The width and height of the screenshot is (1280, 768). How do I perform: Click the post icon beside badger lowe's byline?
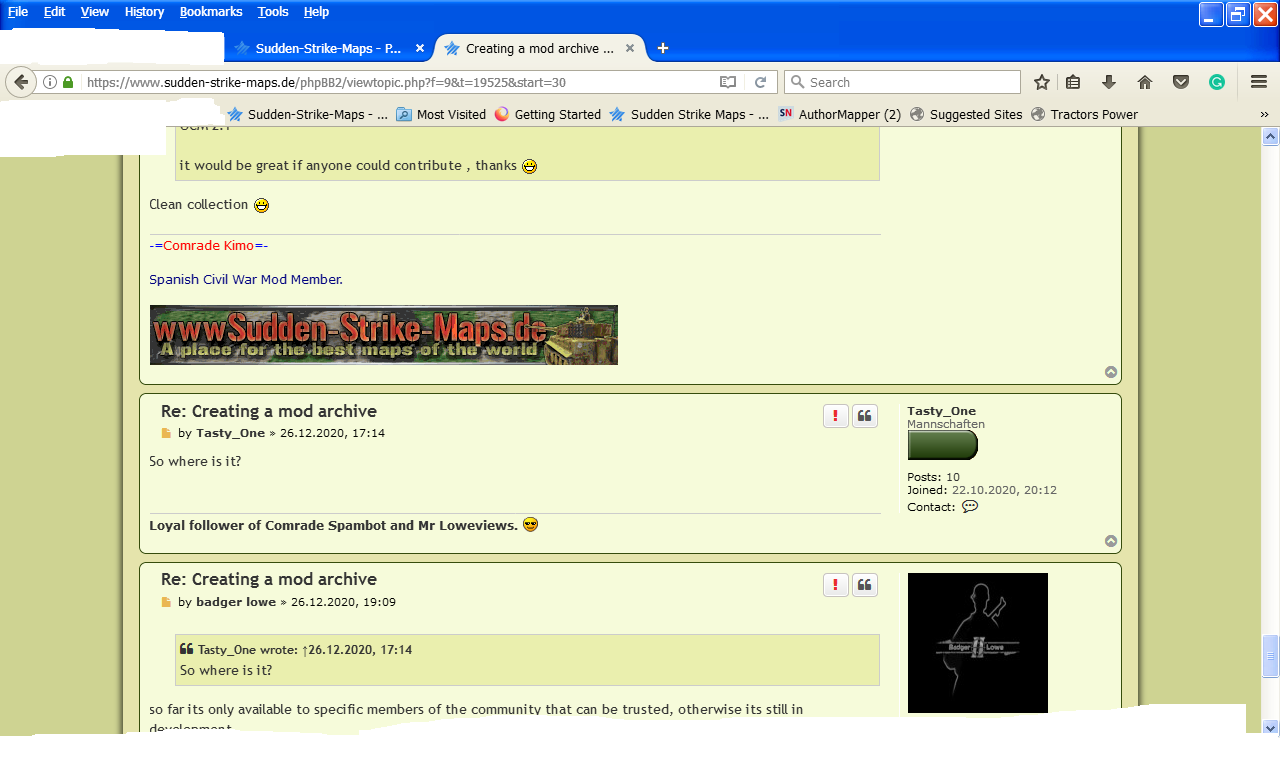pyautogui.click(x=167, y=603)
